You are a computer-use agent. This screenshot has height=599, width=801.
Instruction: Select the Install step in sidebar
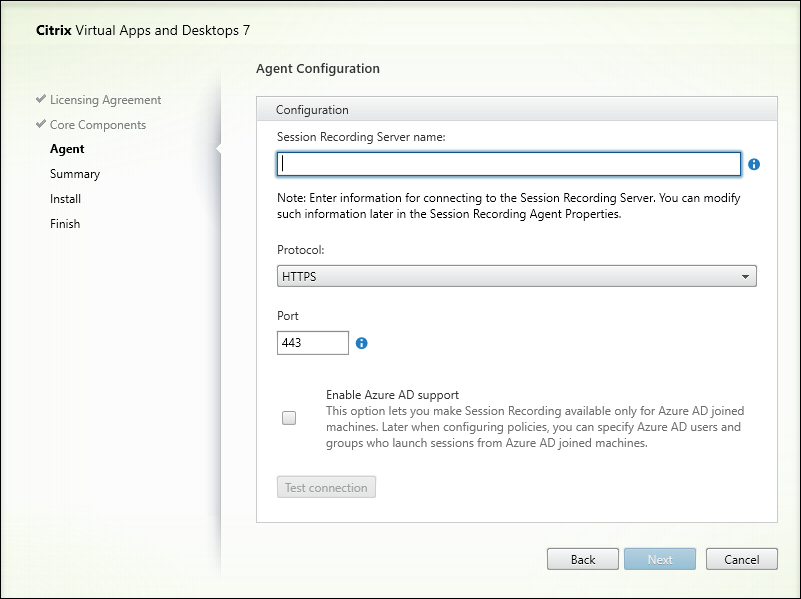coord(65,199)
